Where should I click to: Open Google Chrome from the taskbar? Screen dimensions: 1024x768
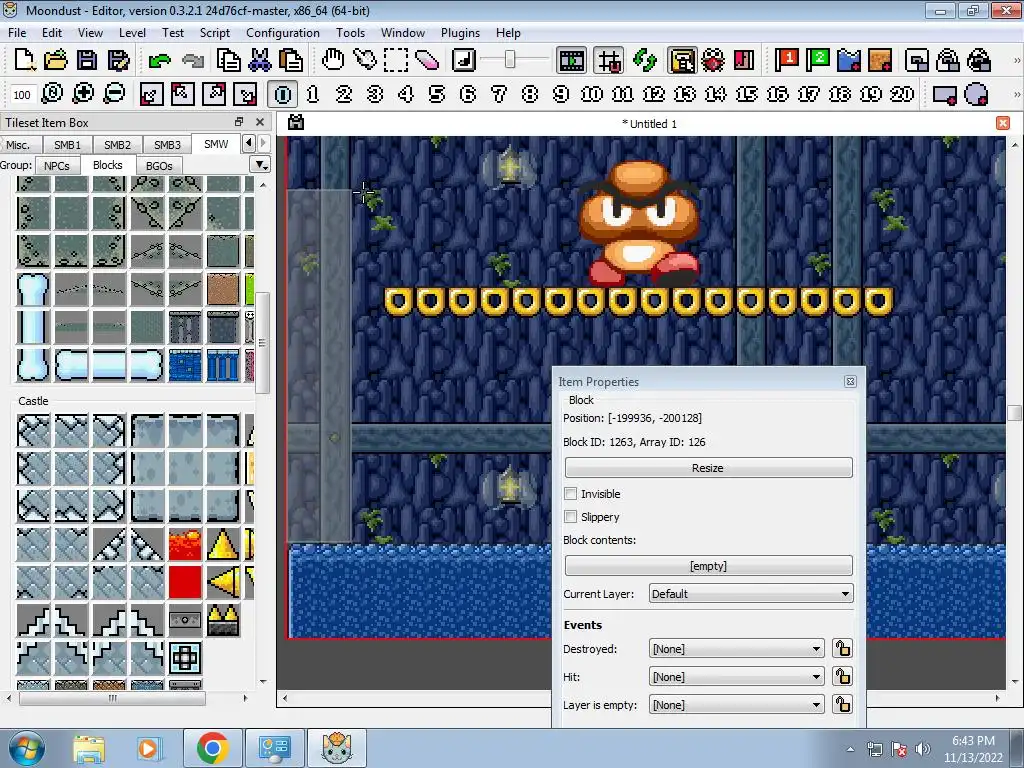click(212, 748)
